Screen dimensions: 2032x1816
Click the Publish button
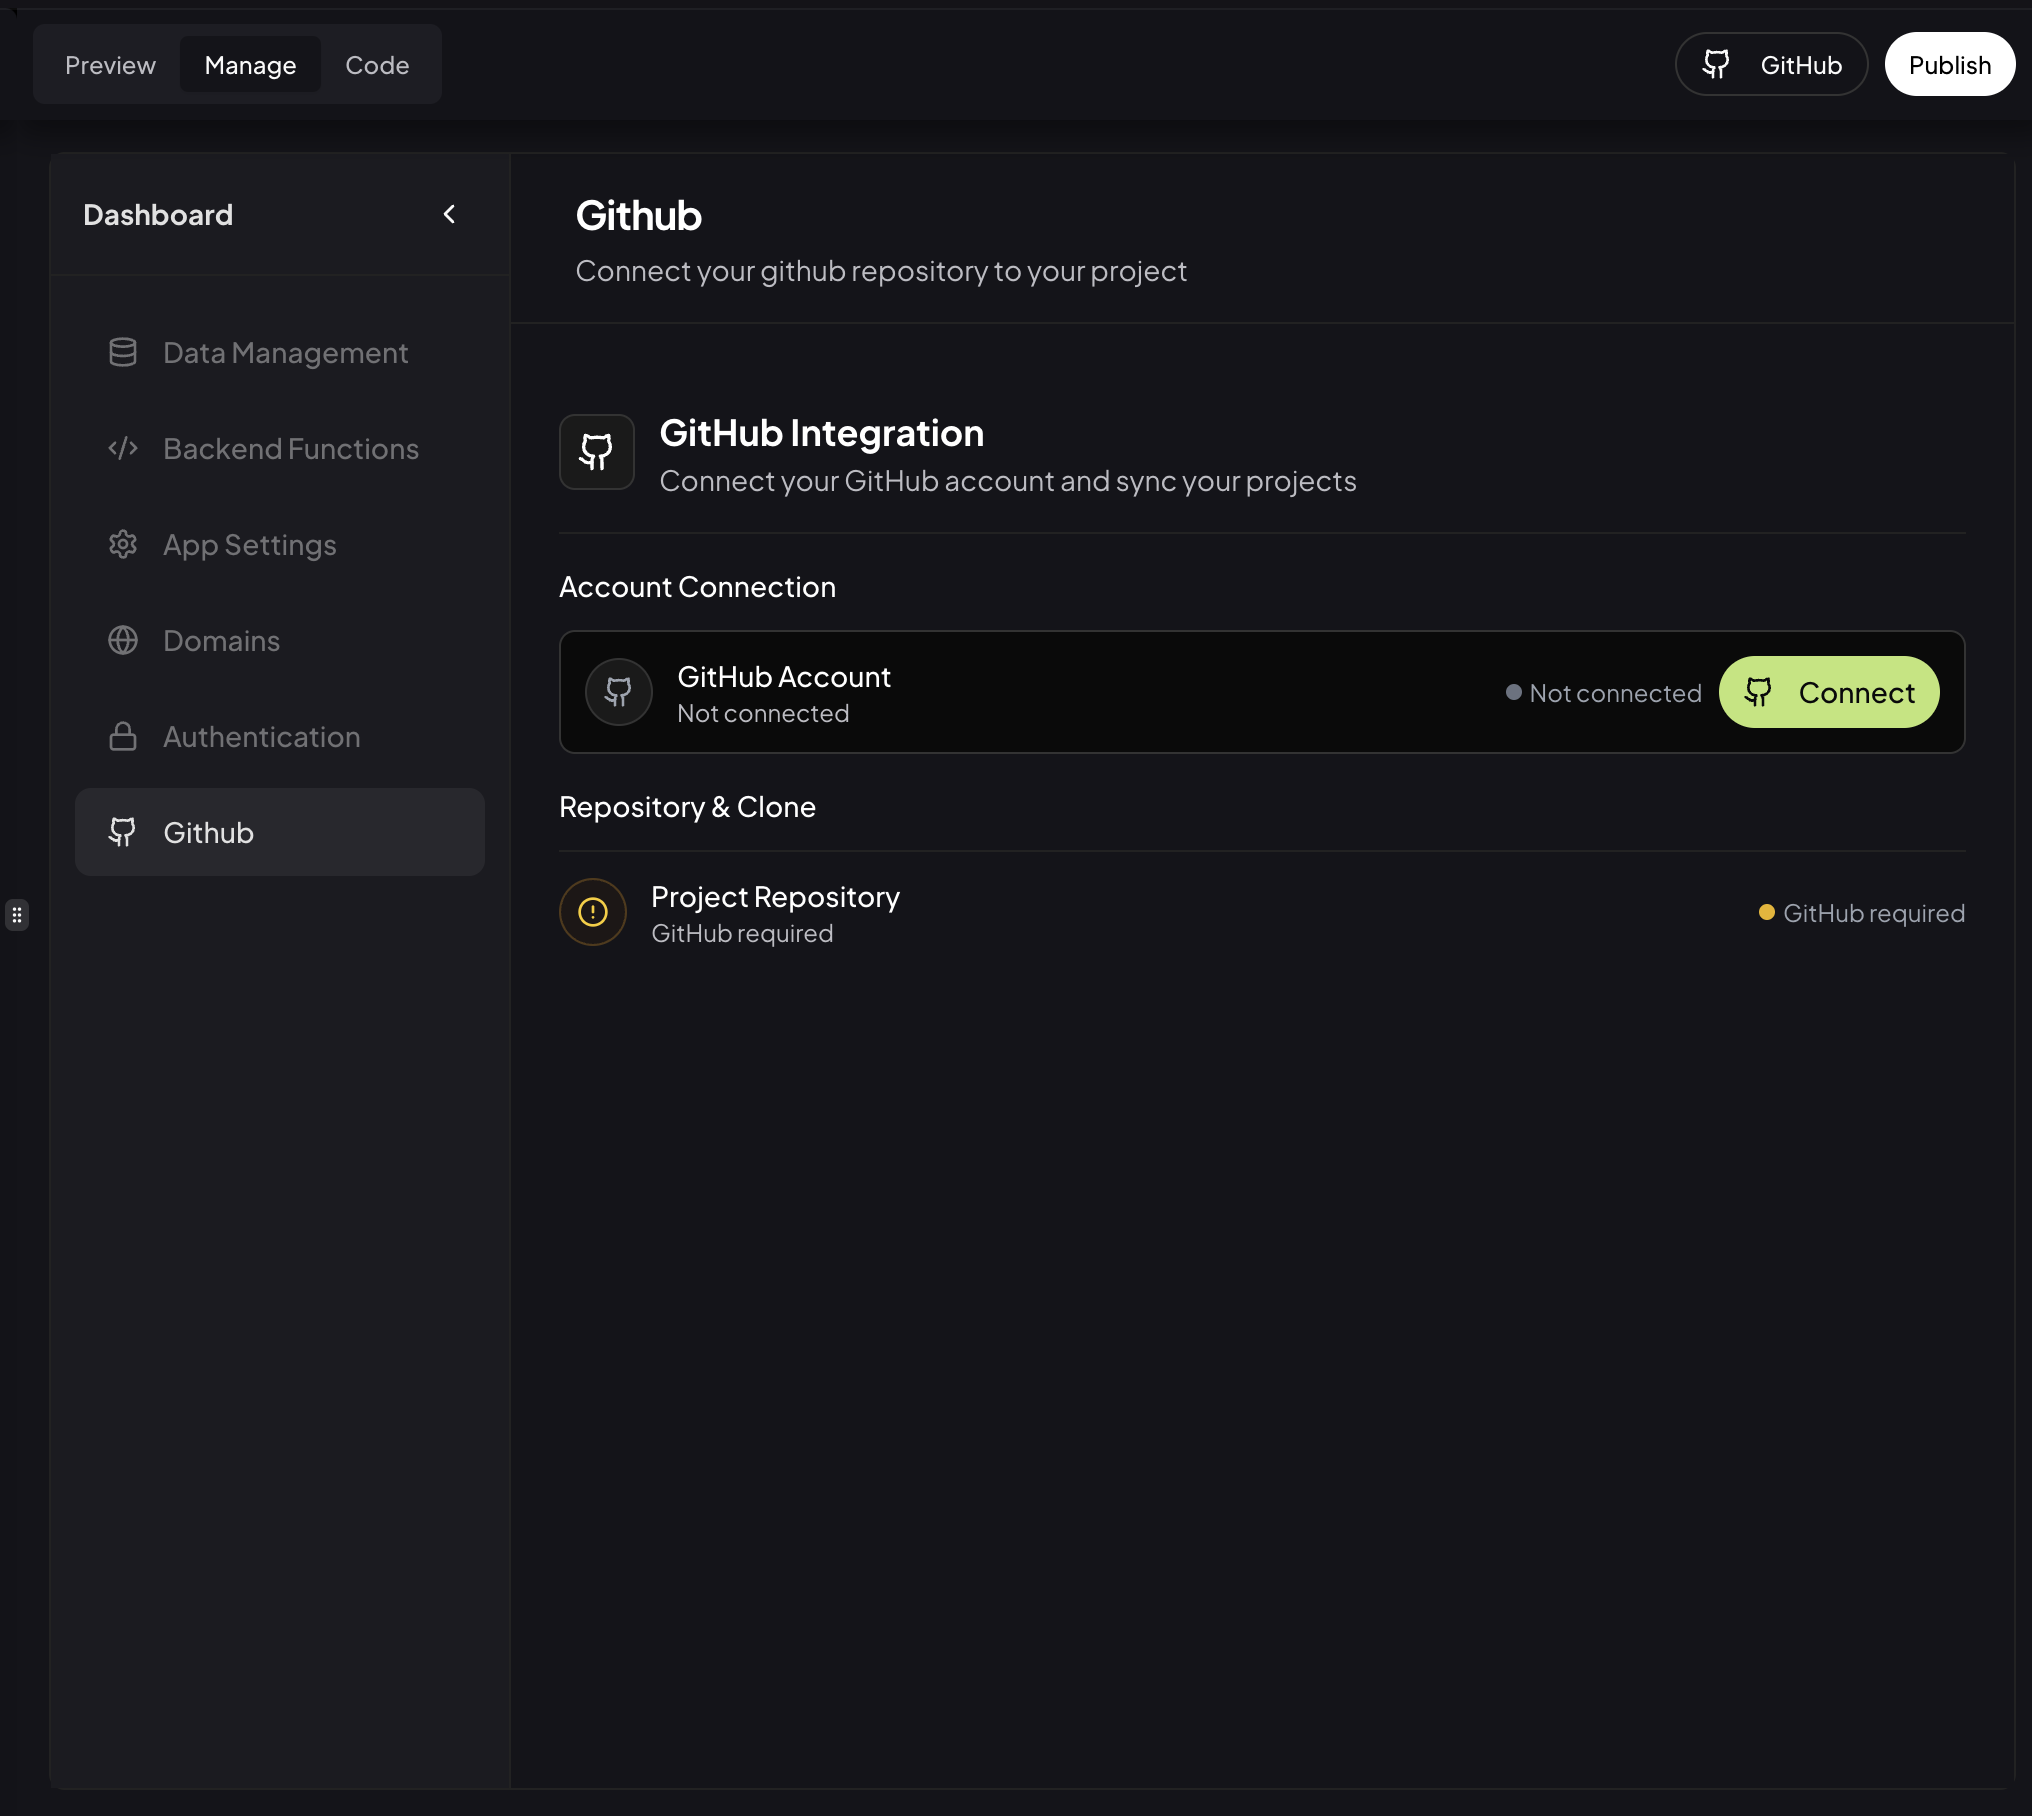tap(1949, 64)
